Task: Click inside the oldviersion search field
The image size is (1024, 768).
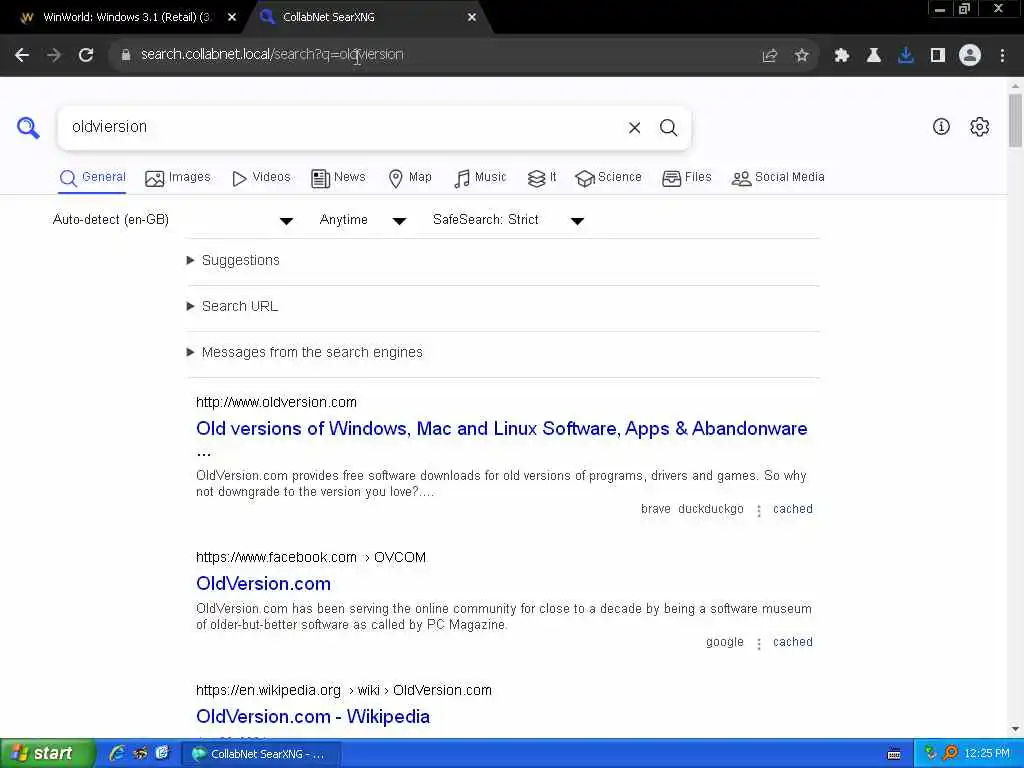Action: [x=340, y=127]
